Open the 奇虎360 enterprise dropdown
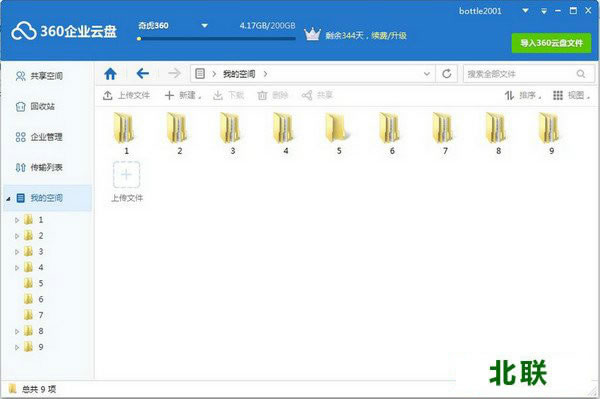This screenshot has height=399, width=600. tap(205, 26)
